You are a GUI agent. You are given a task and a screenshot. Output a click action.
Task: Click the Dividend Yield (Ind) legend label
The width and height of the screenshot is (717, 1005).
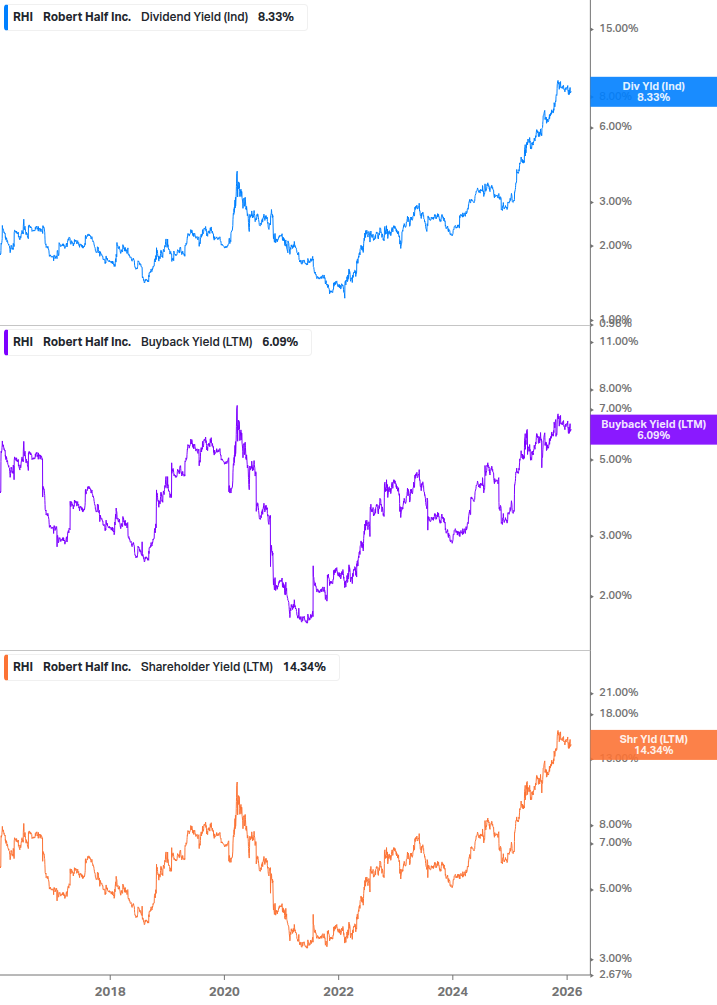coord(194,17)
